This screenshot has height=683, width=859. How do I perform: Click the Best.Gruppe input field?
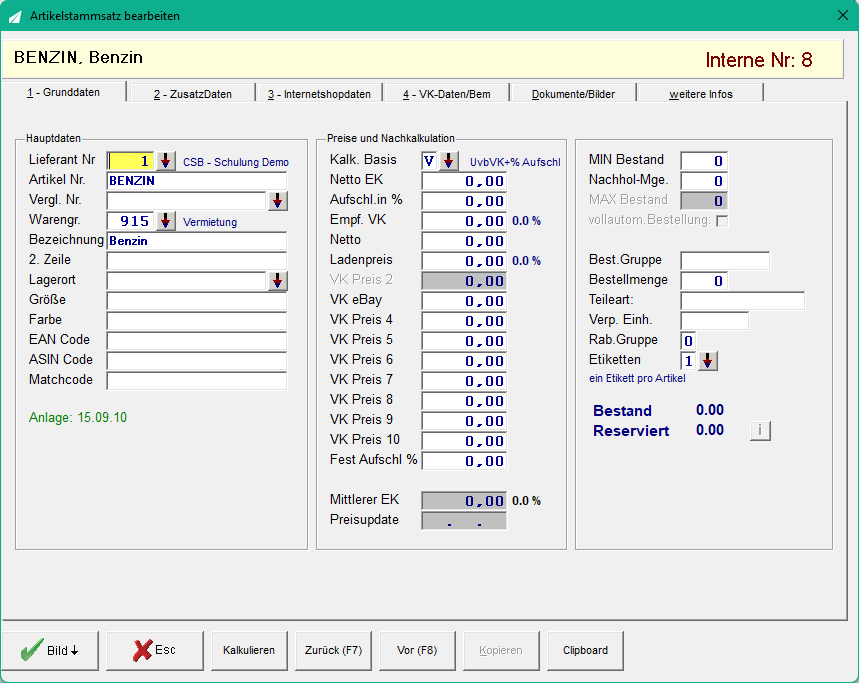click(x=725, y=261)
